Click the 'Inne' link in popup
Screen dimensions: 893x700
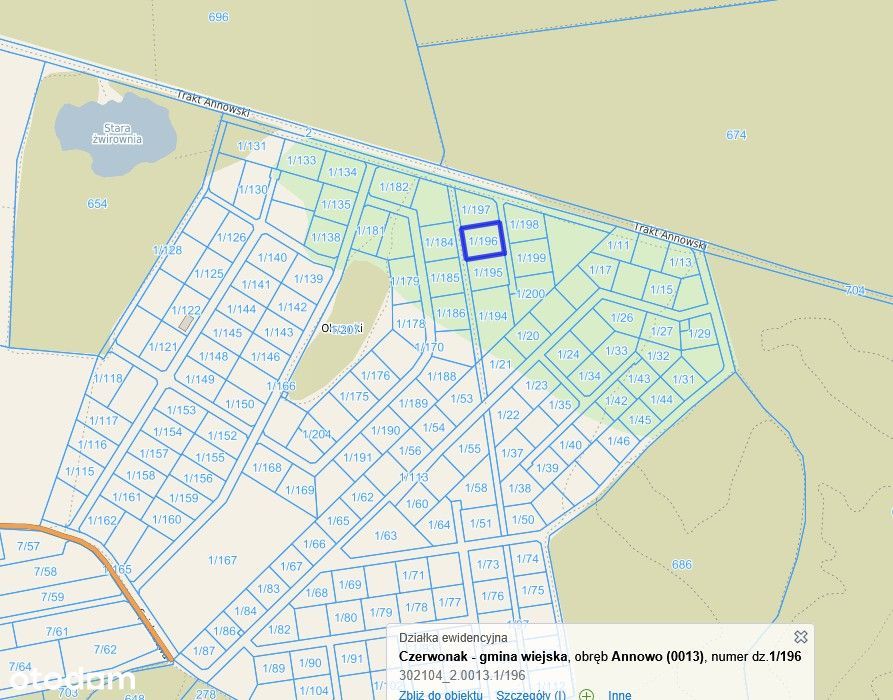point(620,695)
